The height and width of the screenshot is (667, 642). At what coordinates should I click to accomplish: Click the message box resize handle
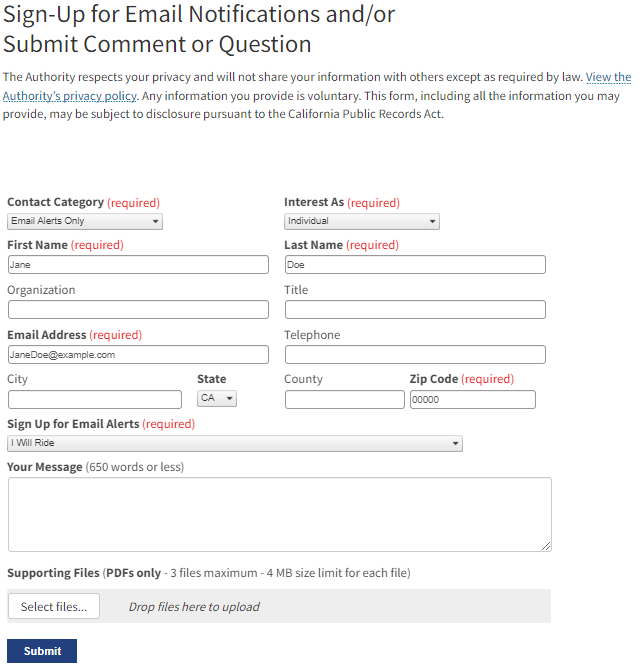click(546, 546)
